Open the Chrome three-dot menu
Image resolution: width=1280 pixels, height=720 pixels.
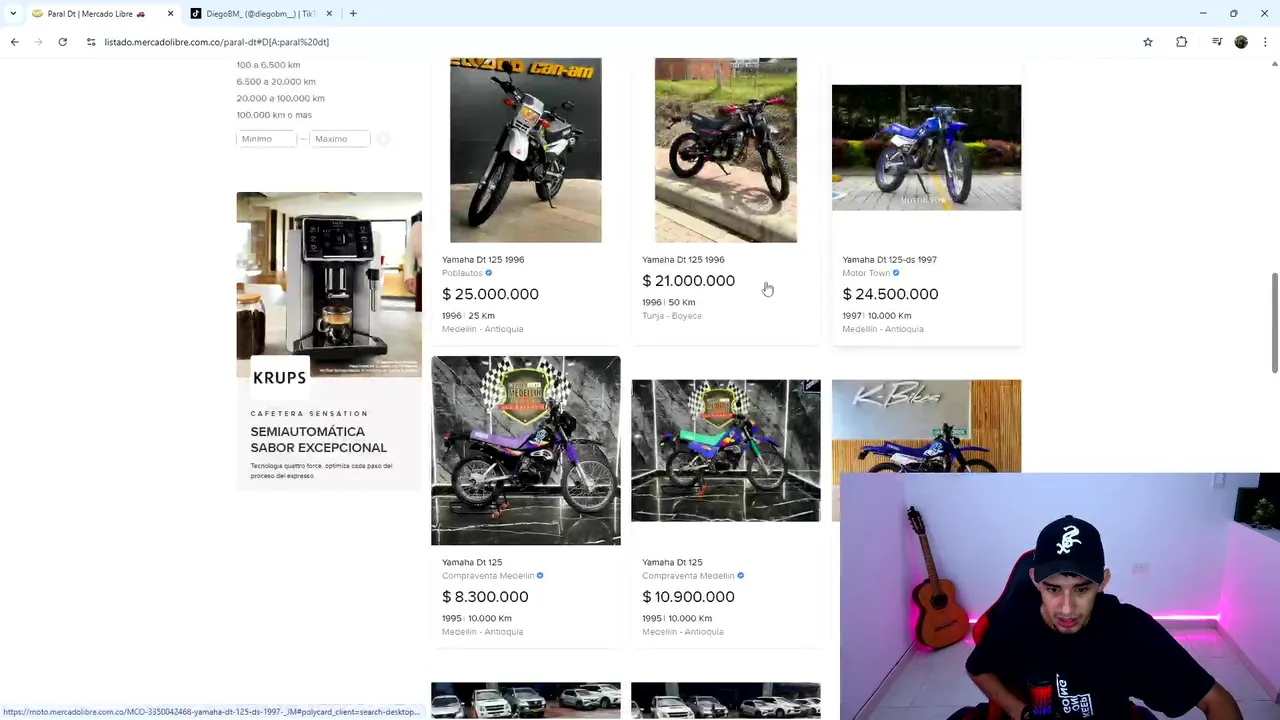pos(1265,42)
